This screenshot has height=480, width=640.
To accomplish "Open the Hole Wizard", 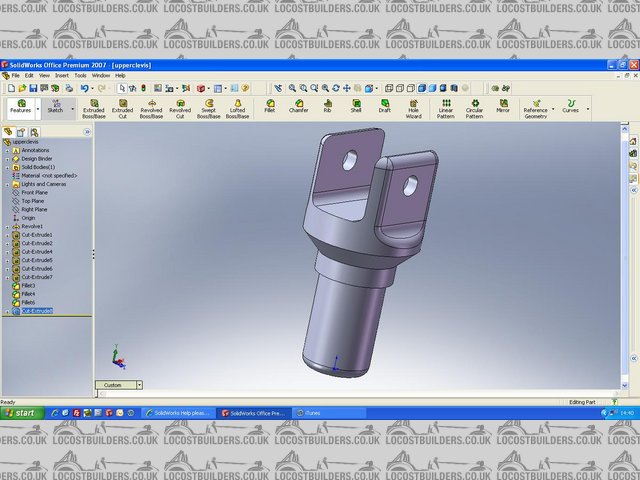I will (x=413, y=107).
